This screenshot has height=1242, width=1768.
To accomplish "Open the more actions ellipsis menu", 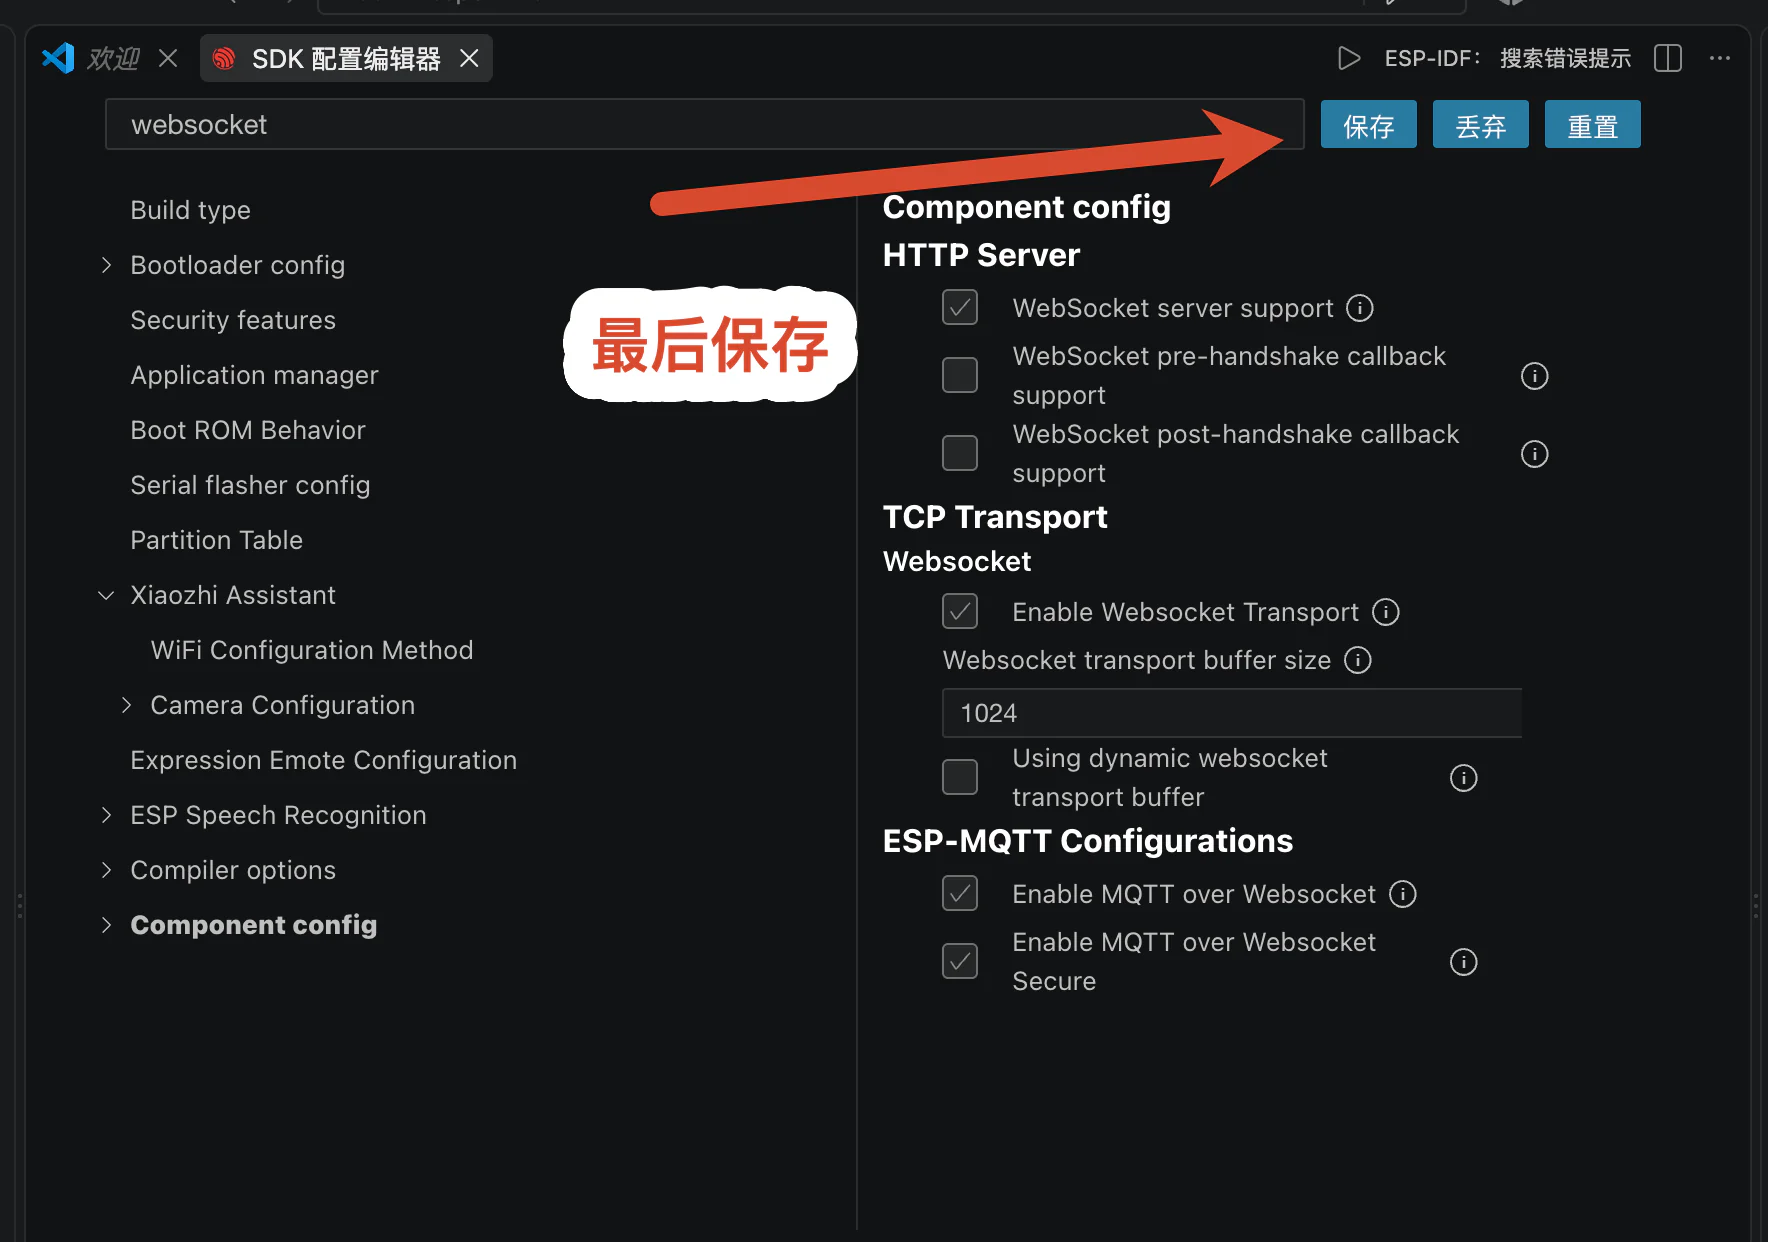I will click(x=1720, y=58).
